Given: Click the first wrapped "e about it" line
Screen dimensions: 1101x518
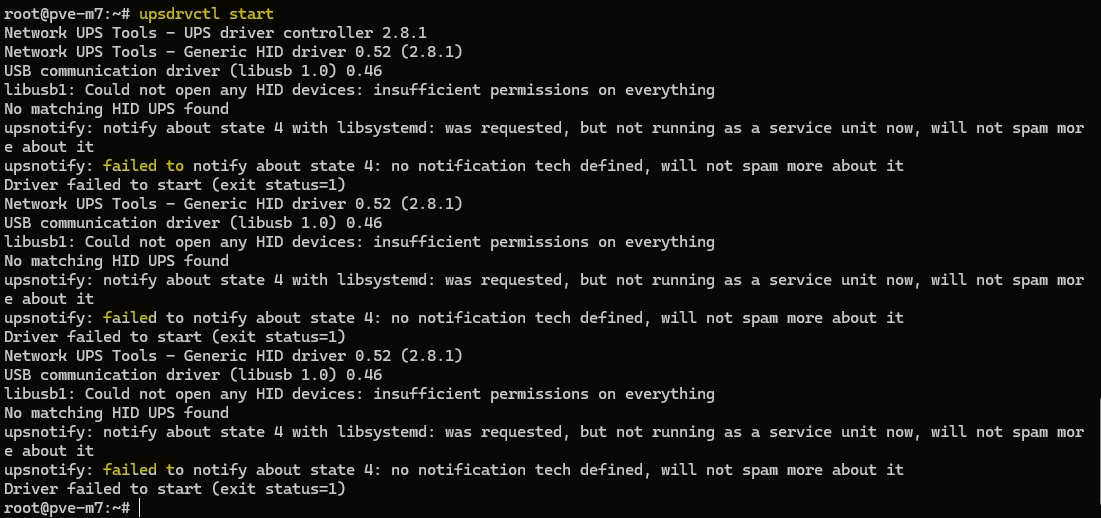Looking at the screenshot, I should click(x=49, y=147).
